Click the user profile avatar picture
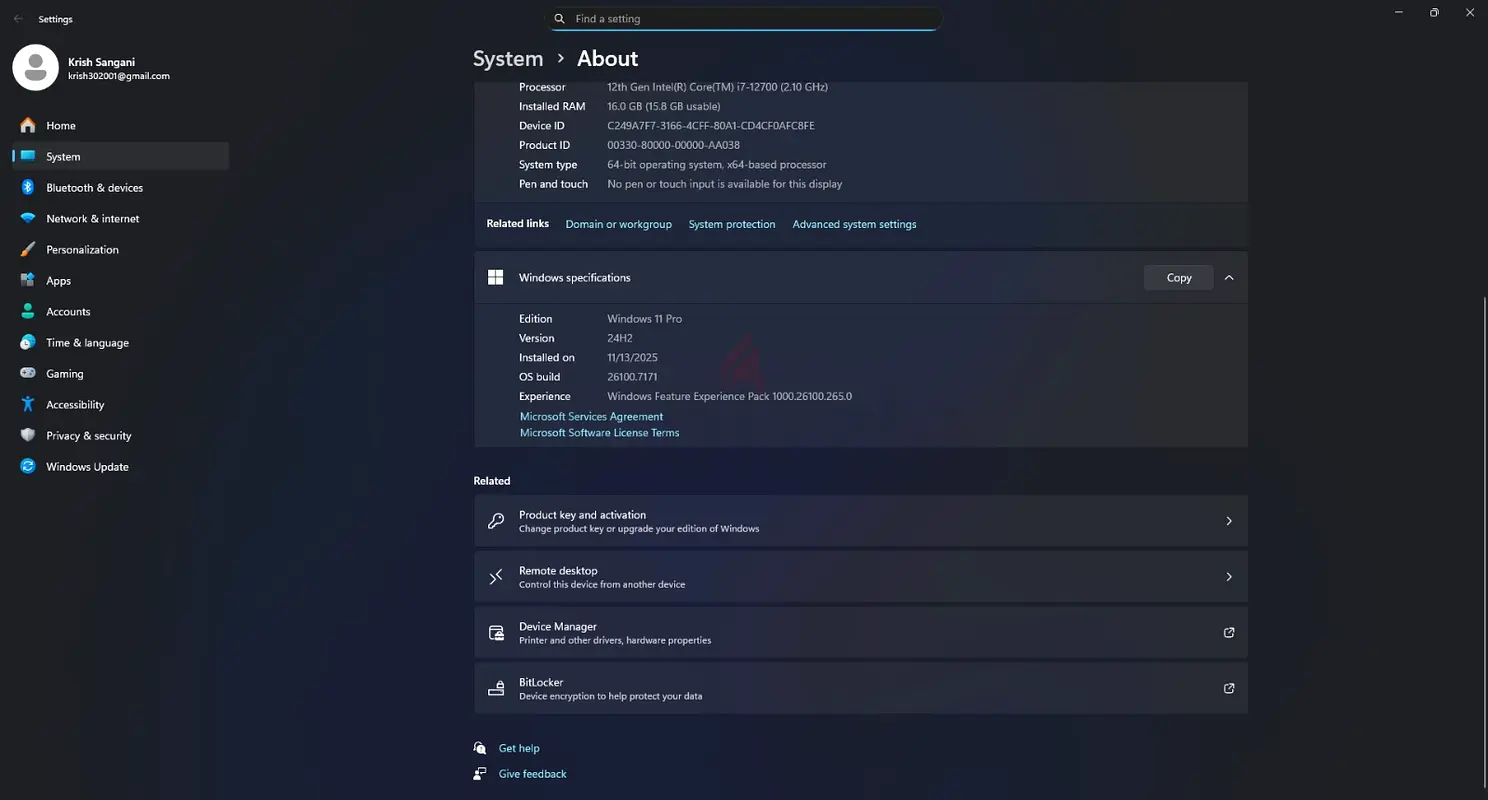This screenshot has width=1488, height=800. coord(35,67)
